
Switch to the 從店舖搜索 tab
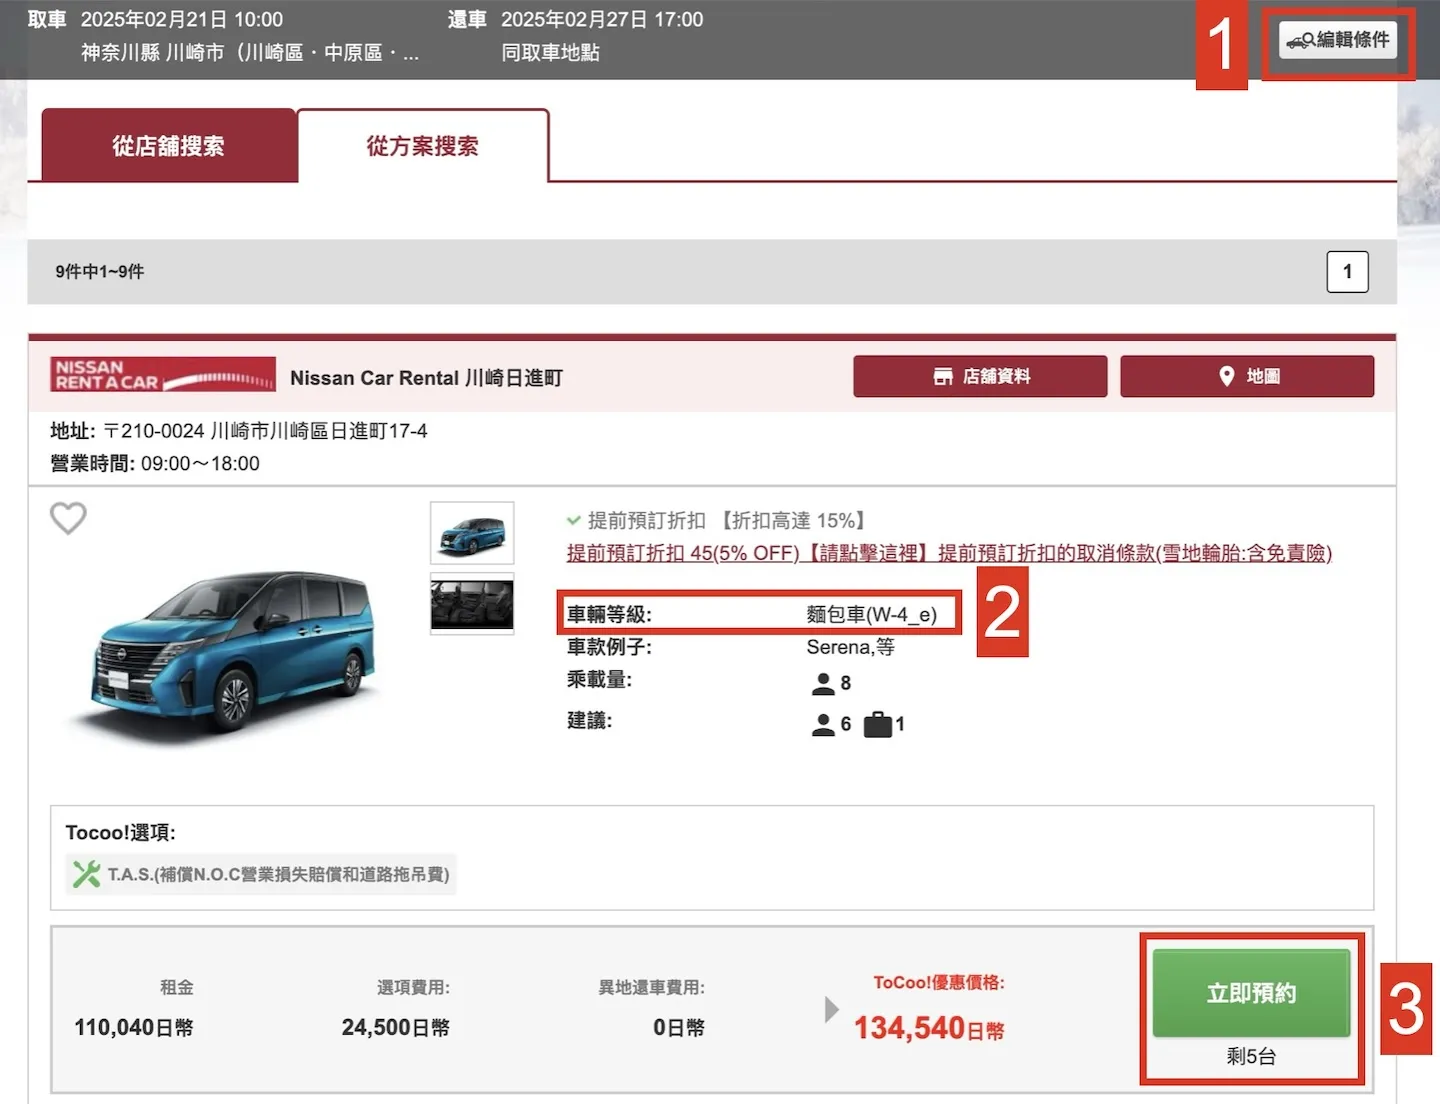click(x=168, y=146)
